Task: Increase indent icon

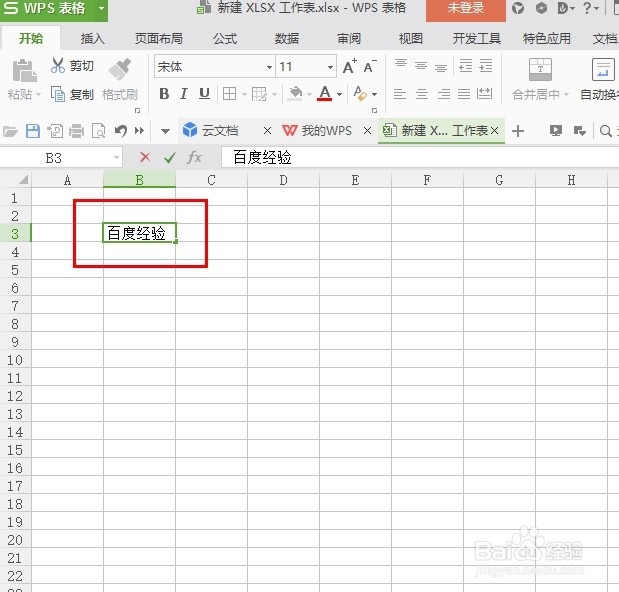Action: (x=486, y=66)
